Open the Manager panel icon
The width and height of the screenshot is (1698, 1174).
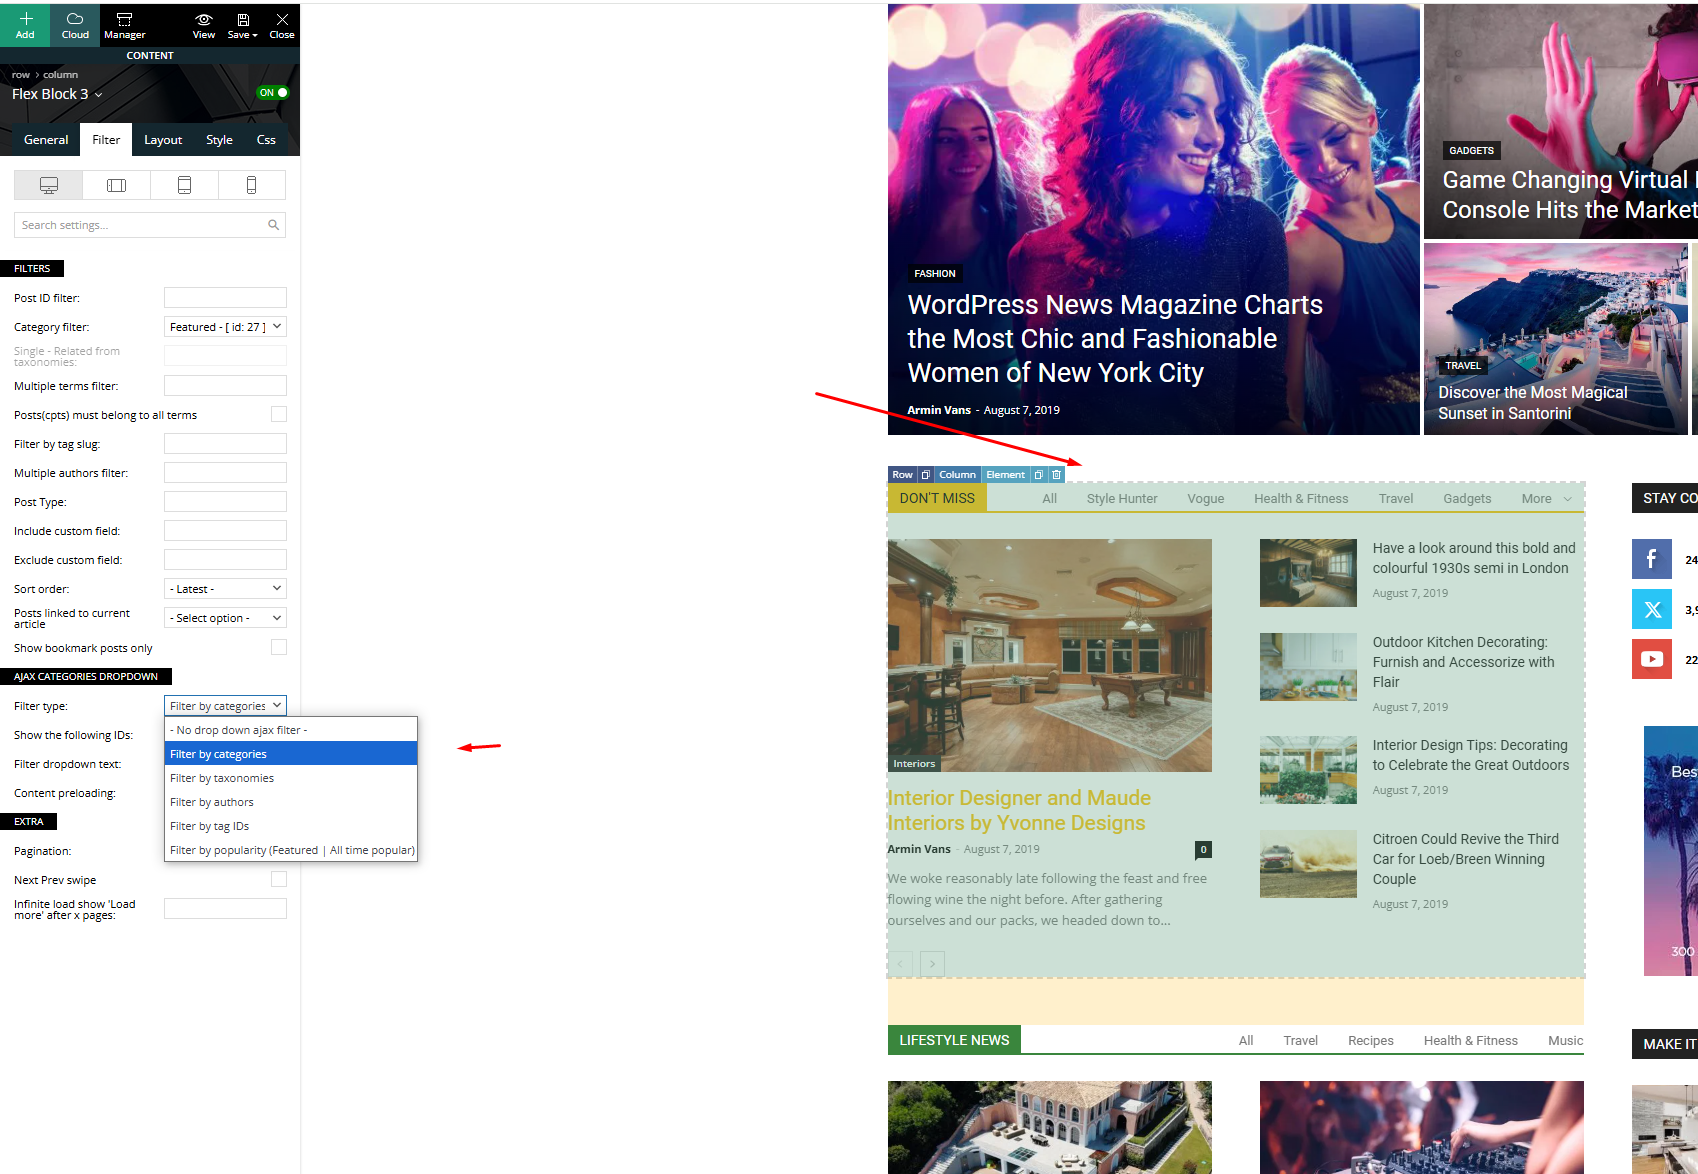[x=124, y=19]
